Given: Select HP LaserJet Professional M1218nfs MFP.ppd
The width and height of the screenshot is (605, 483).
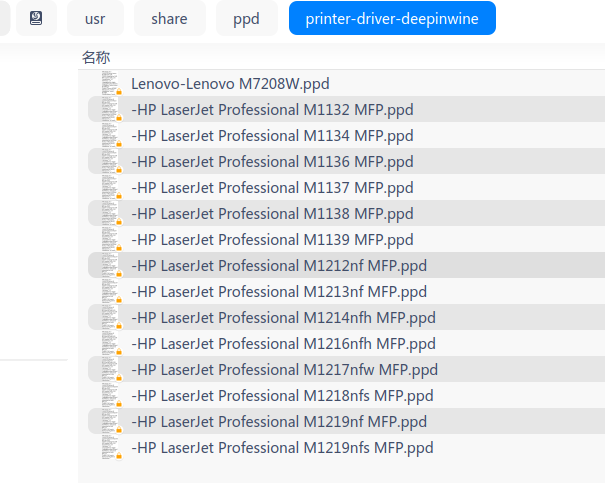Looking at the screenshot, I should [282, 396].
